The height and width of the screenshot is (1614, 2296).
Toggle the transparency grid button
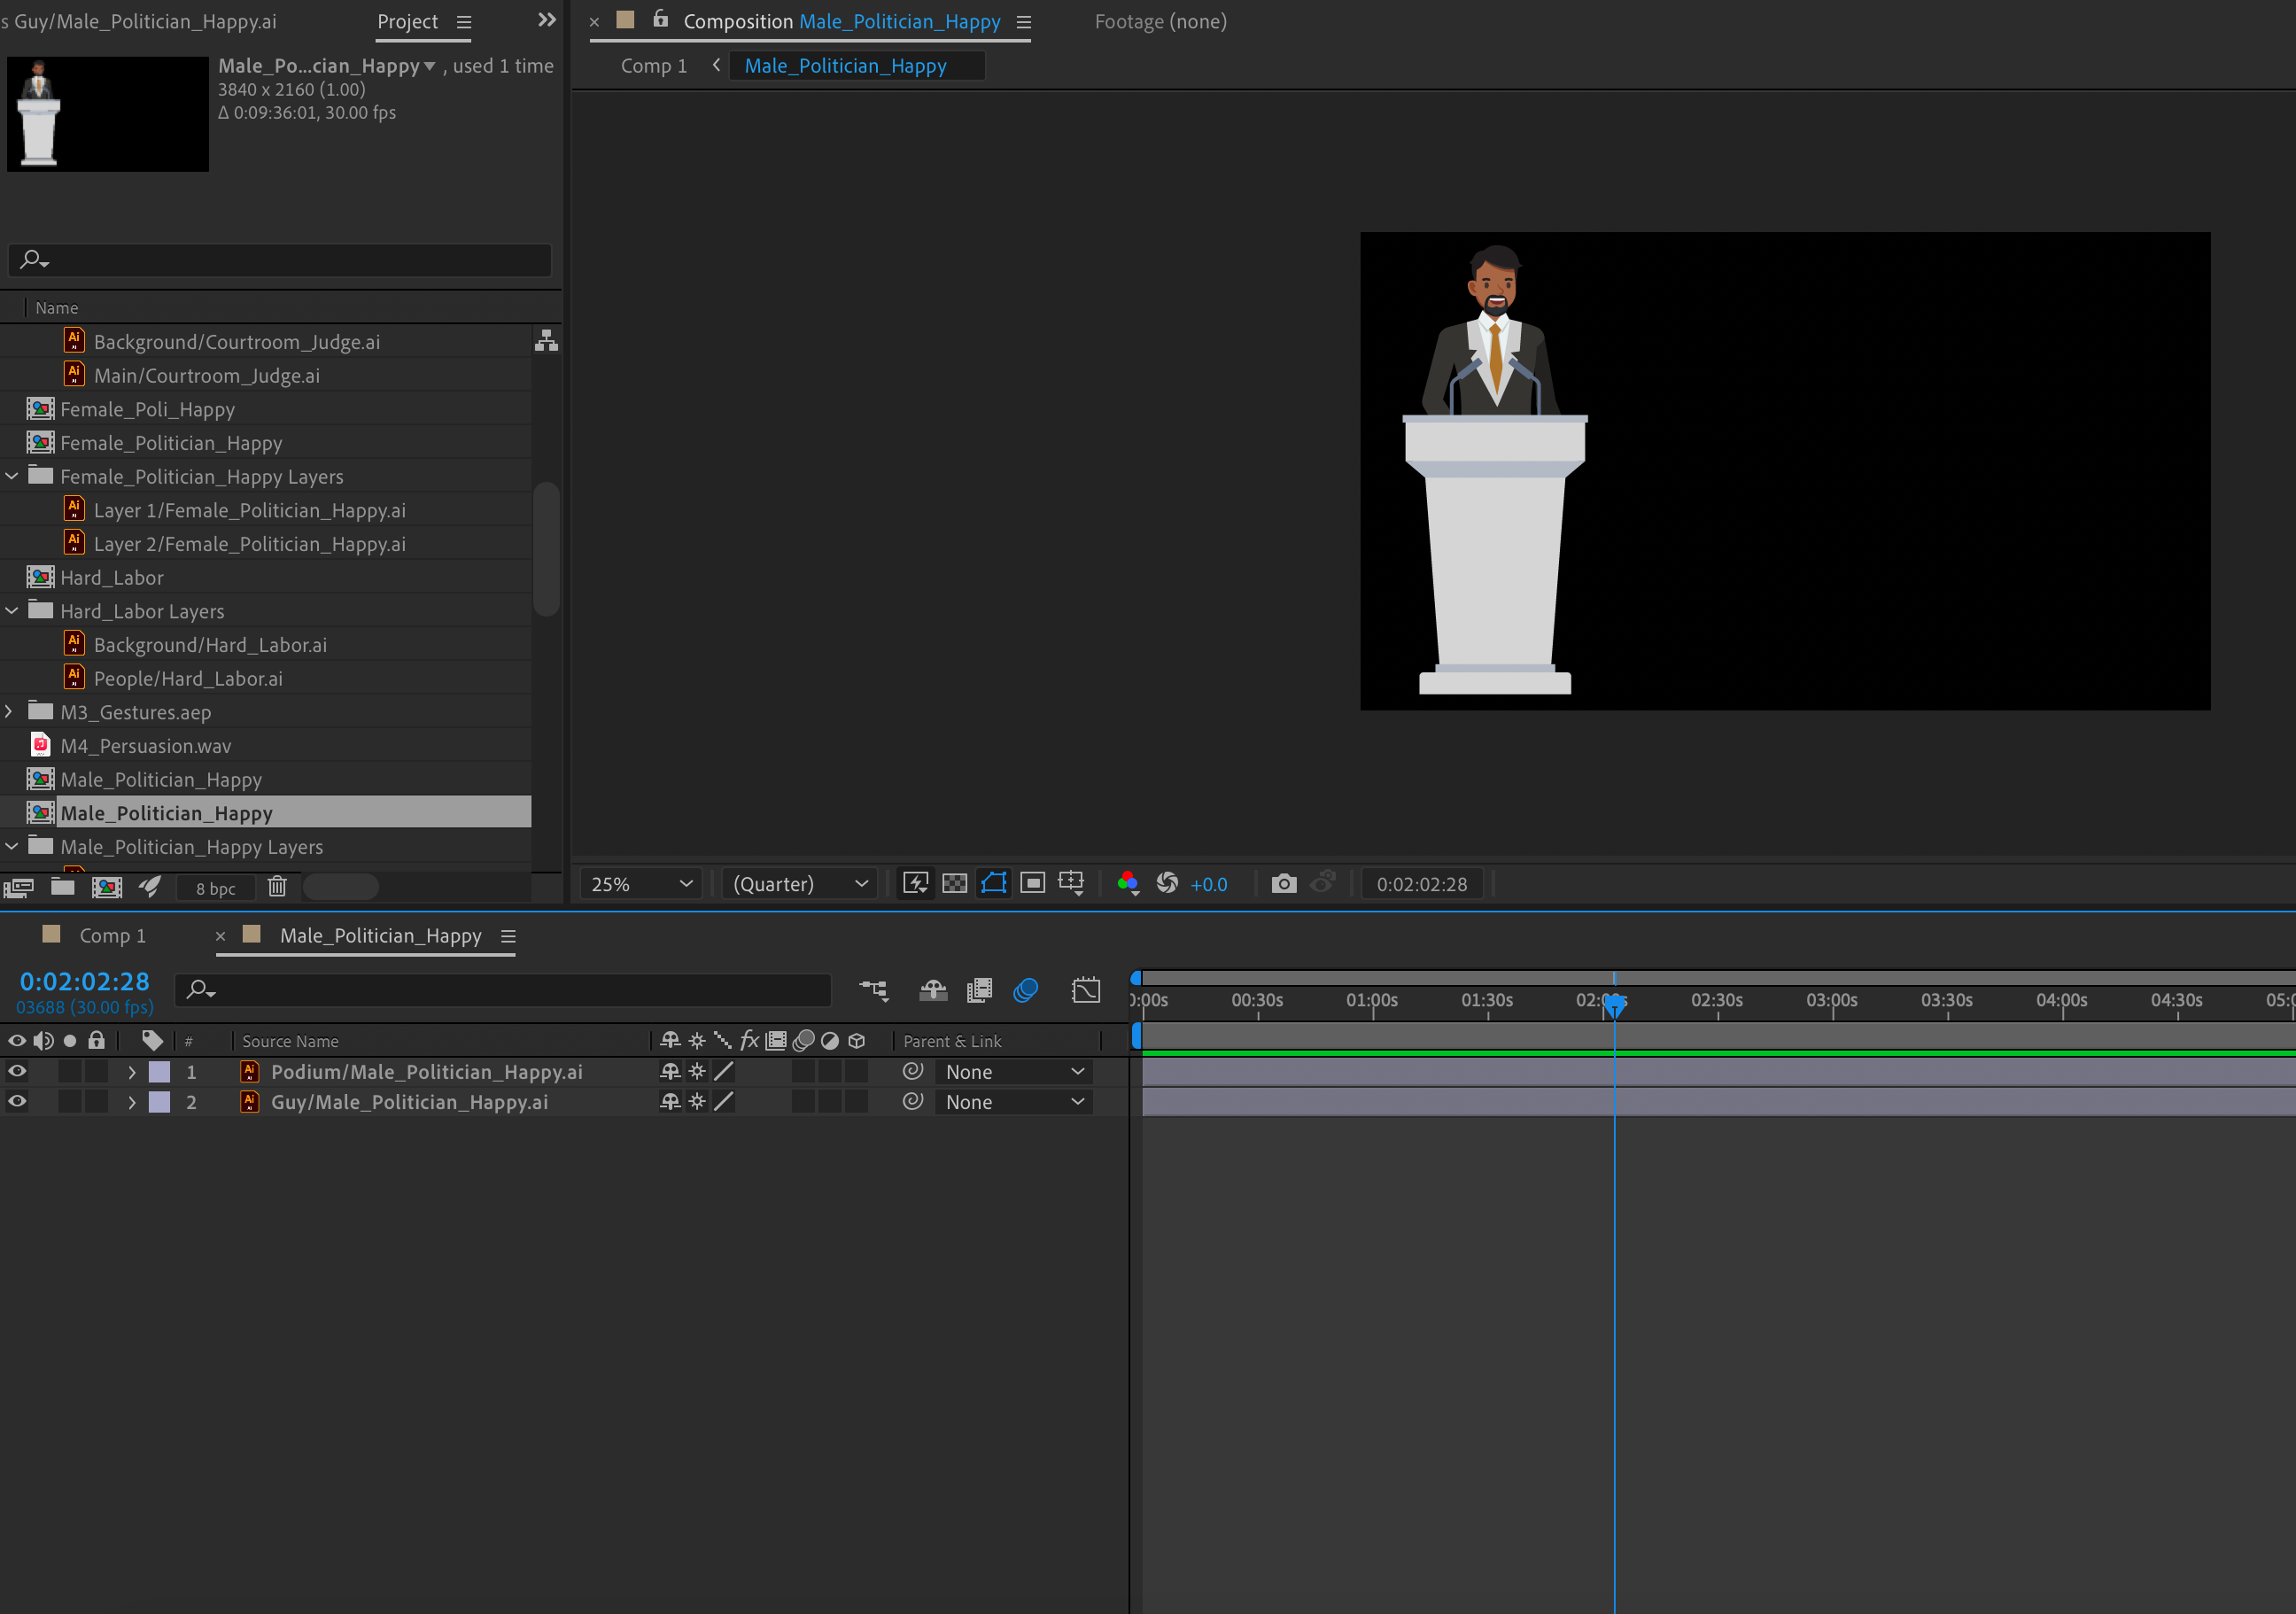(x=954, y=883)
